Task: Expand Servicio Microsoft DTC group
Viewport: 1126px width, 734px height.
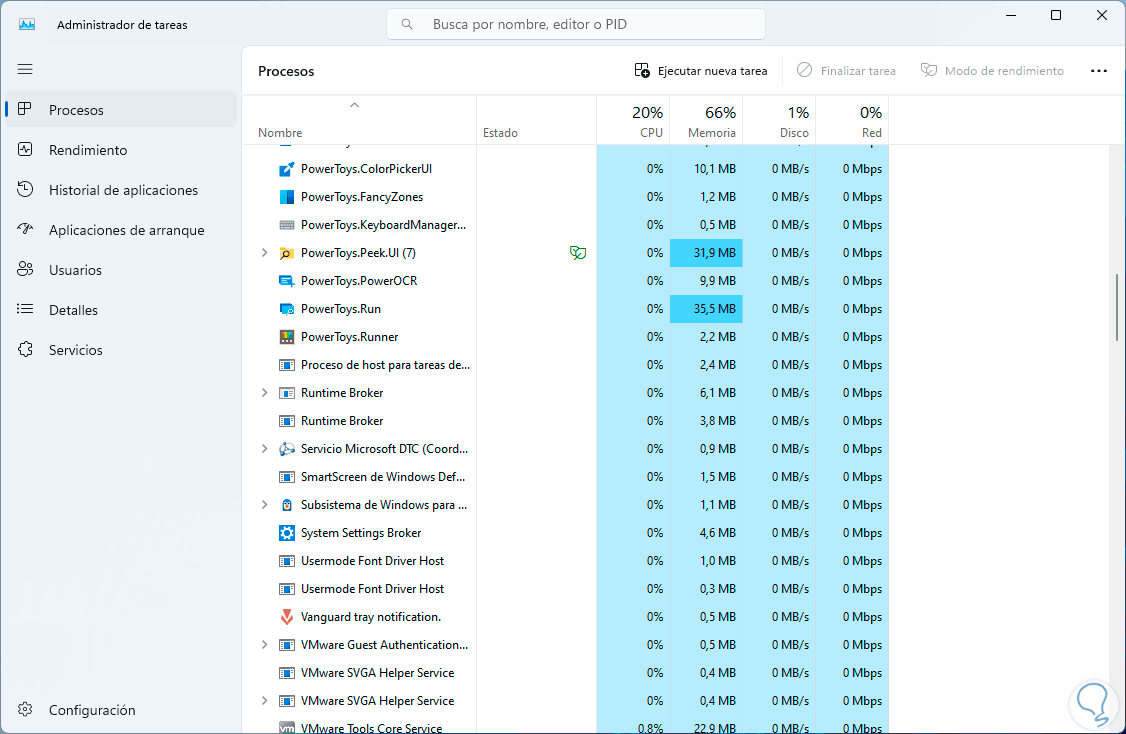Action: [264, 449]
